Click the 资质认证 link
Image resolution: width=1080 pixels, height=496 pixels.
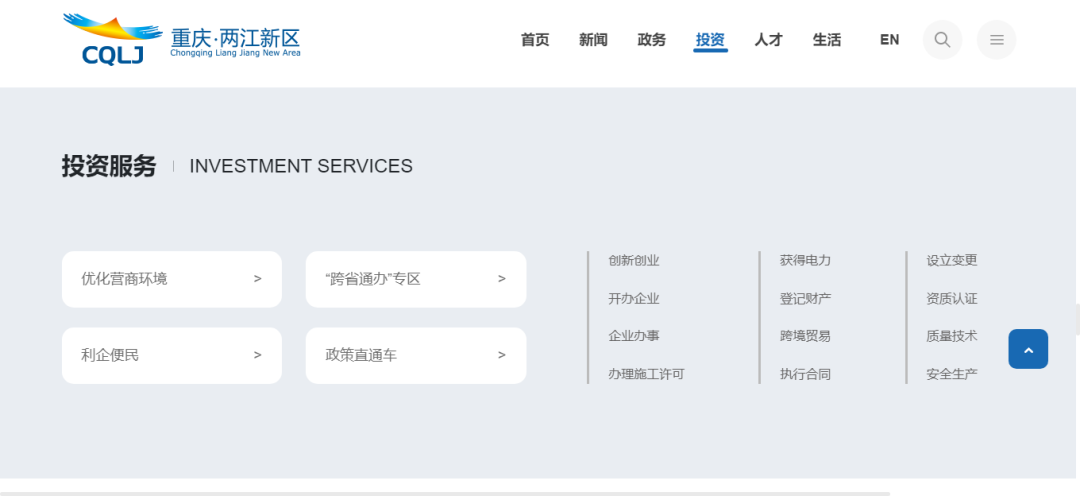[x=952, y=299]
